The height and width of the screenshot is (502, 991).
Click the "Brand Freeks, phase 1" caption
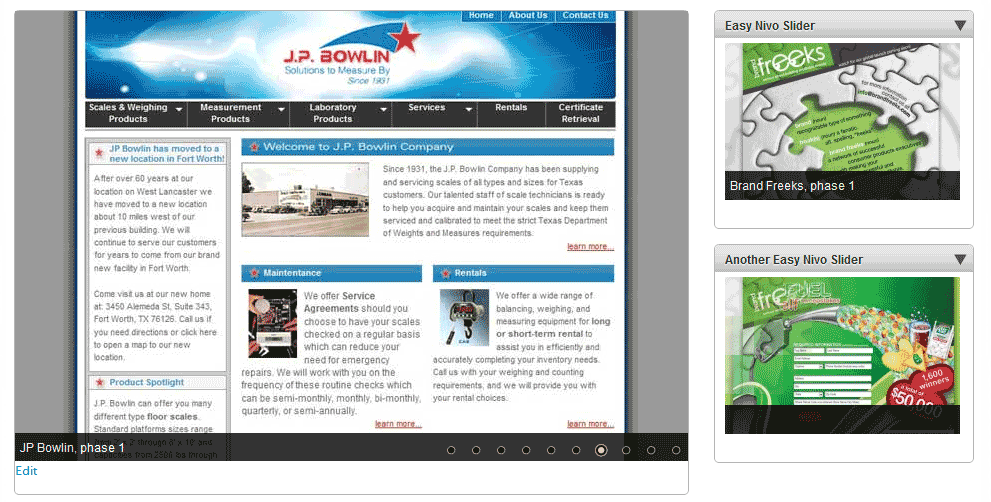pyautogui.click(x=792, y=186)
